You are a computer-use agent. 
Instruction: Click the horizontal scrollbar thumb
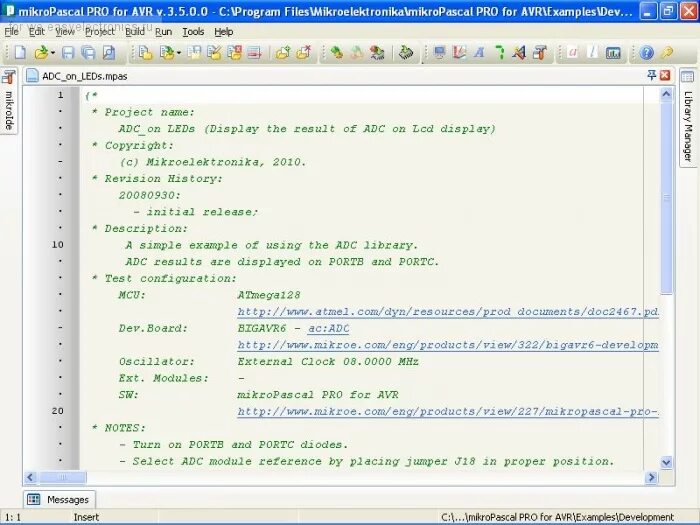[x=62, y=477]
